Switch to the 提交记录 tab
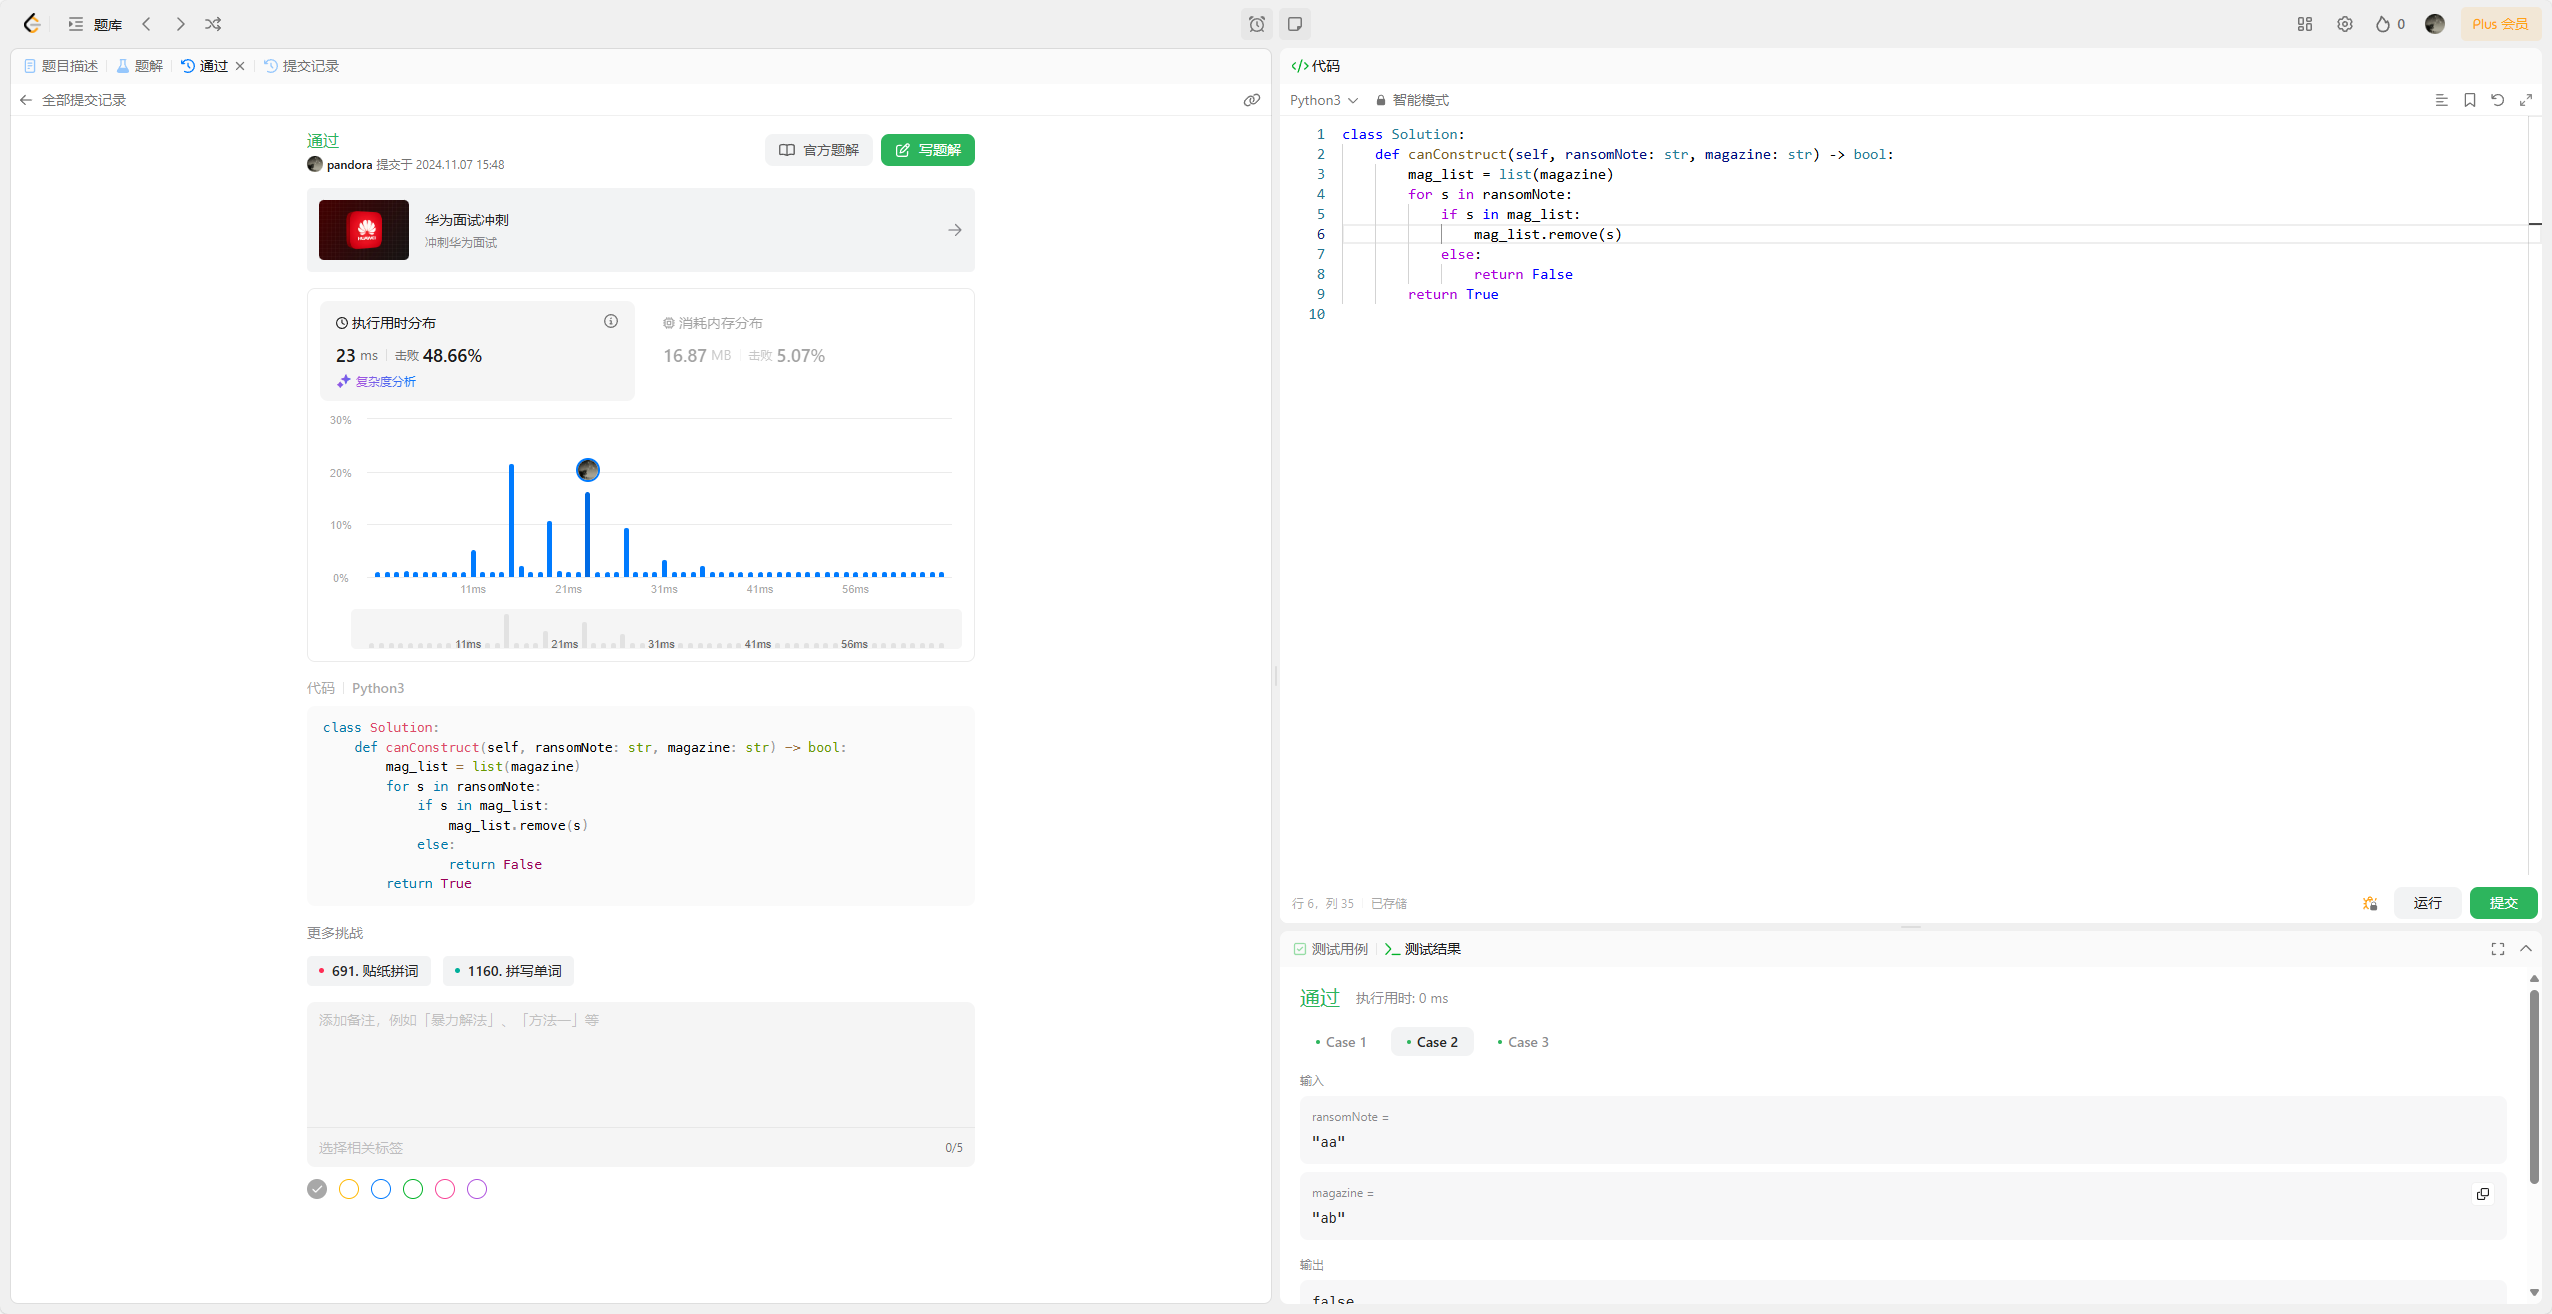This screenshot has height=1314, width=2552. point(302,66)
